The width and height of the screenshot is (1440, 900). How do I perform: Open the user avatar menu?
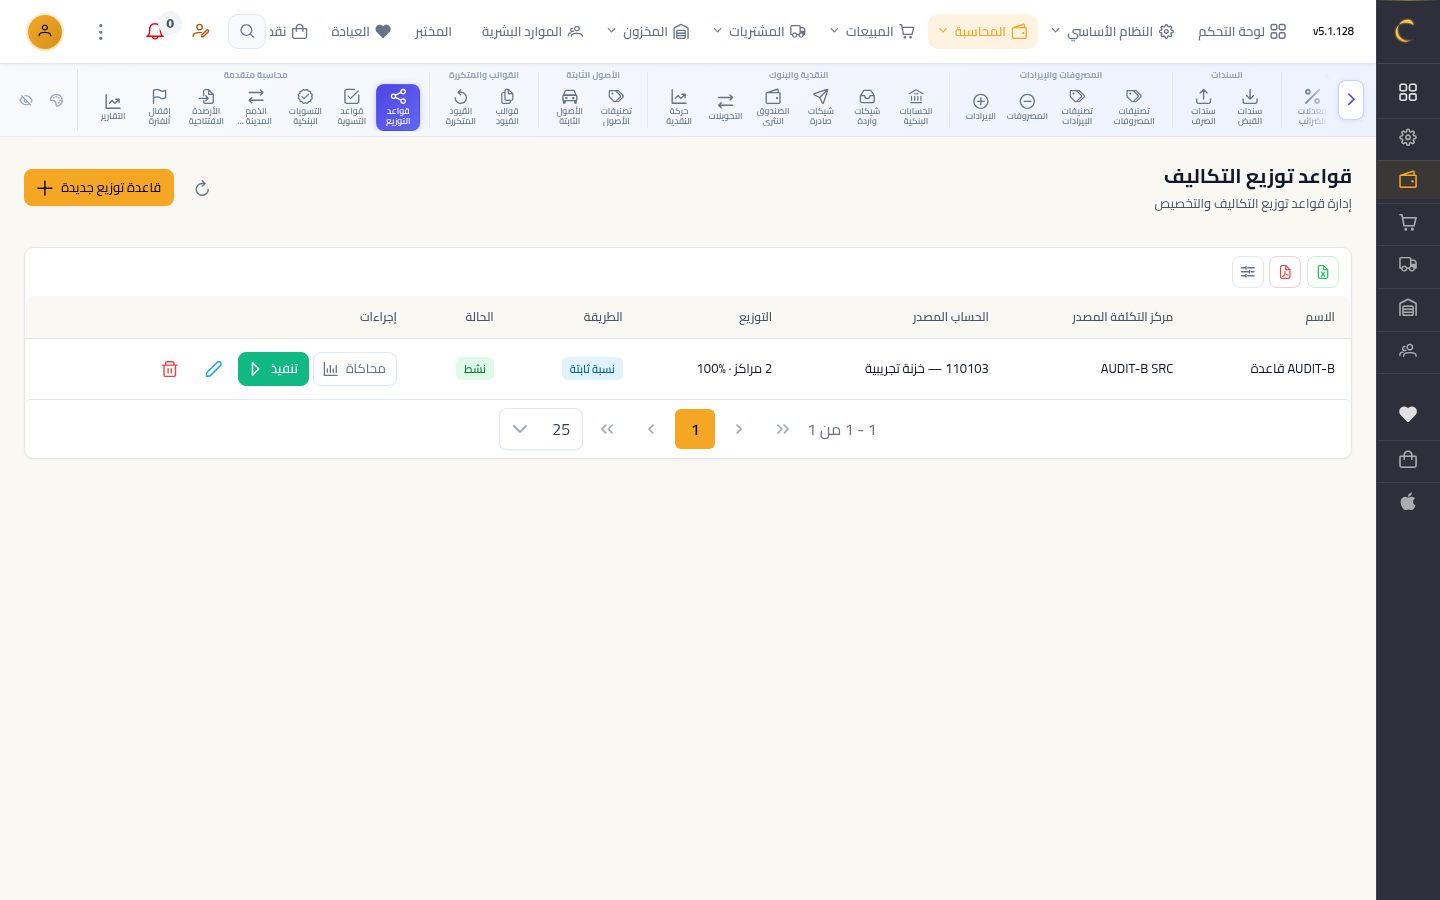point(45,32)
